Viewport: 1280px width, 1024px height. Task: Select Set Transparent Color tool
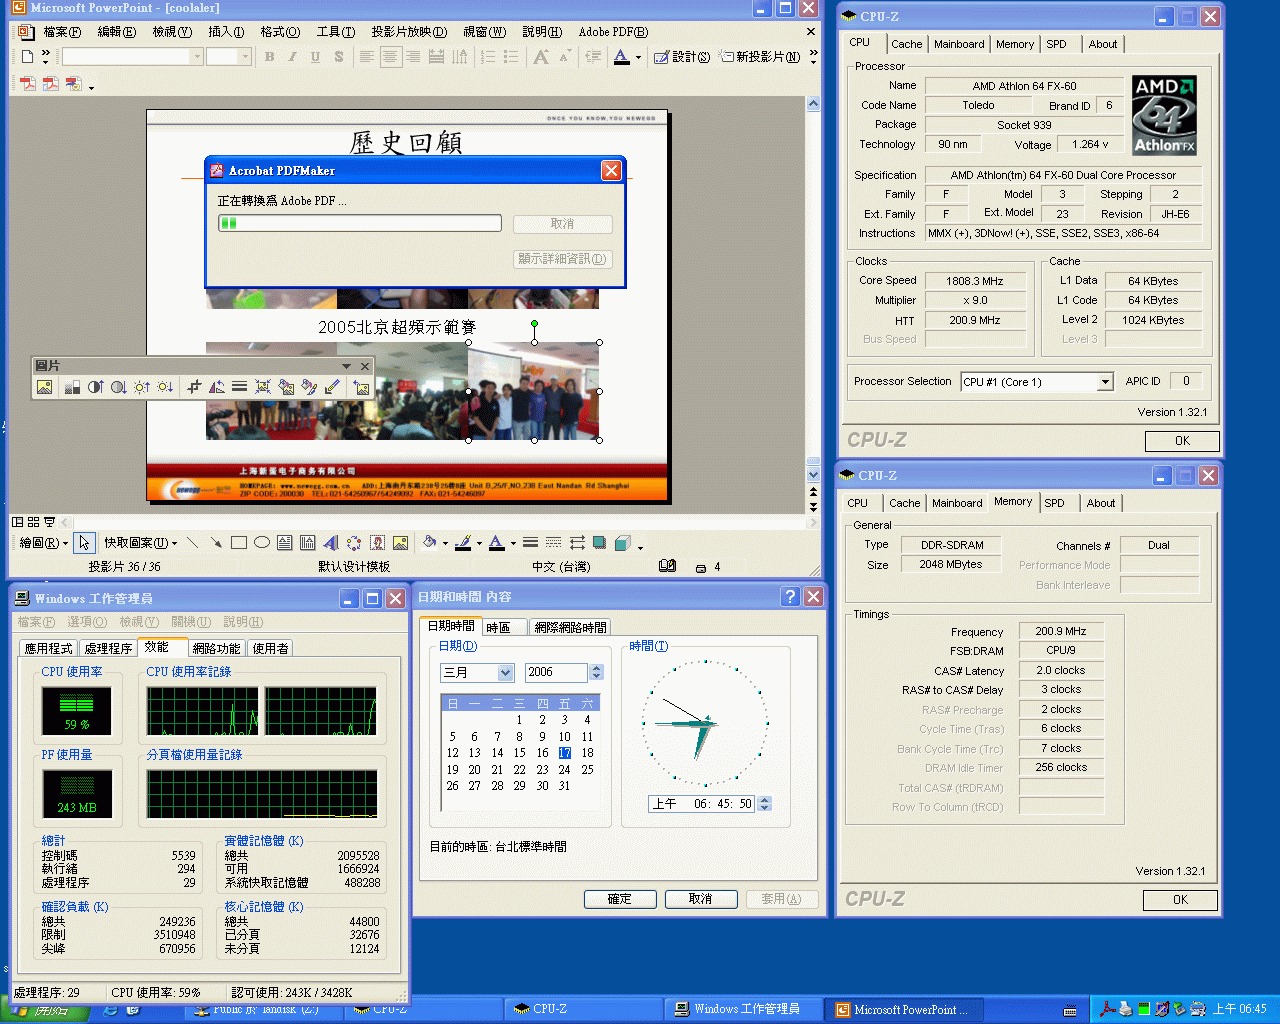(x=332, y=387)
